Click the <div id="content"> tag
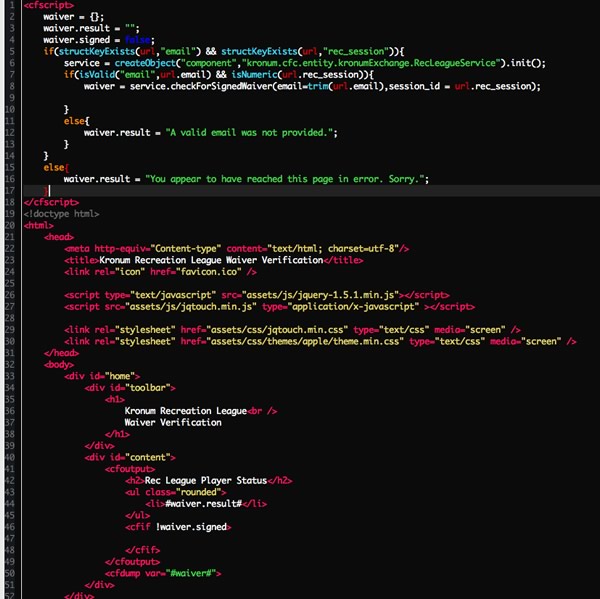The image size is (600, 599). coord(130,457)
